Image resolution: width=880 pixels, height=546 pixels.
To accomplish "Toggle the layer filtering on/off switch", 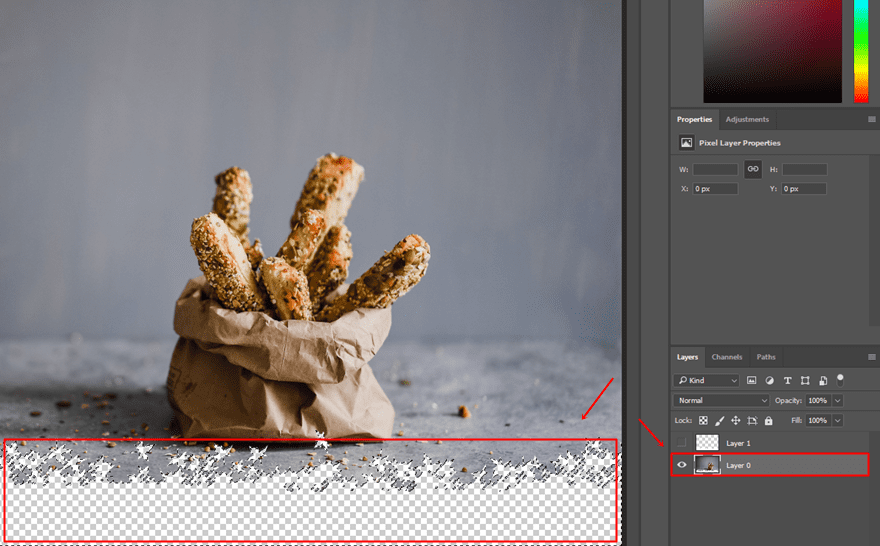I will [840, 380].
